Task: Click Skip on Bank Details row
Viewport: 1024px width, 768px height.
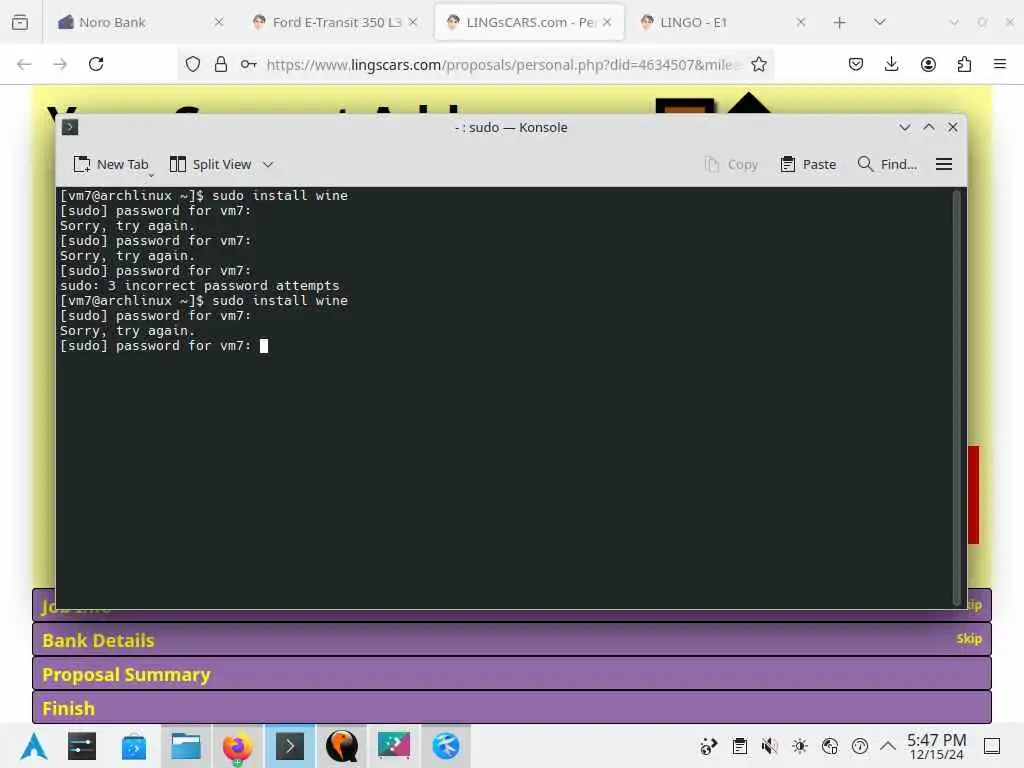Action: pos(969,639)
